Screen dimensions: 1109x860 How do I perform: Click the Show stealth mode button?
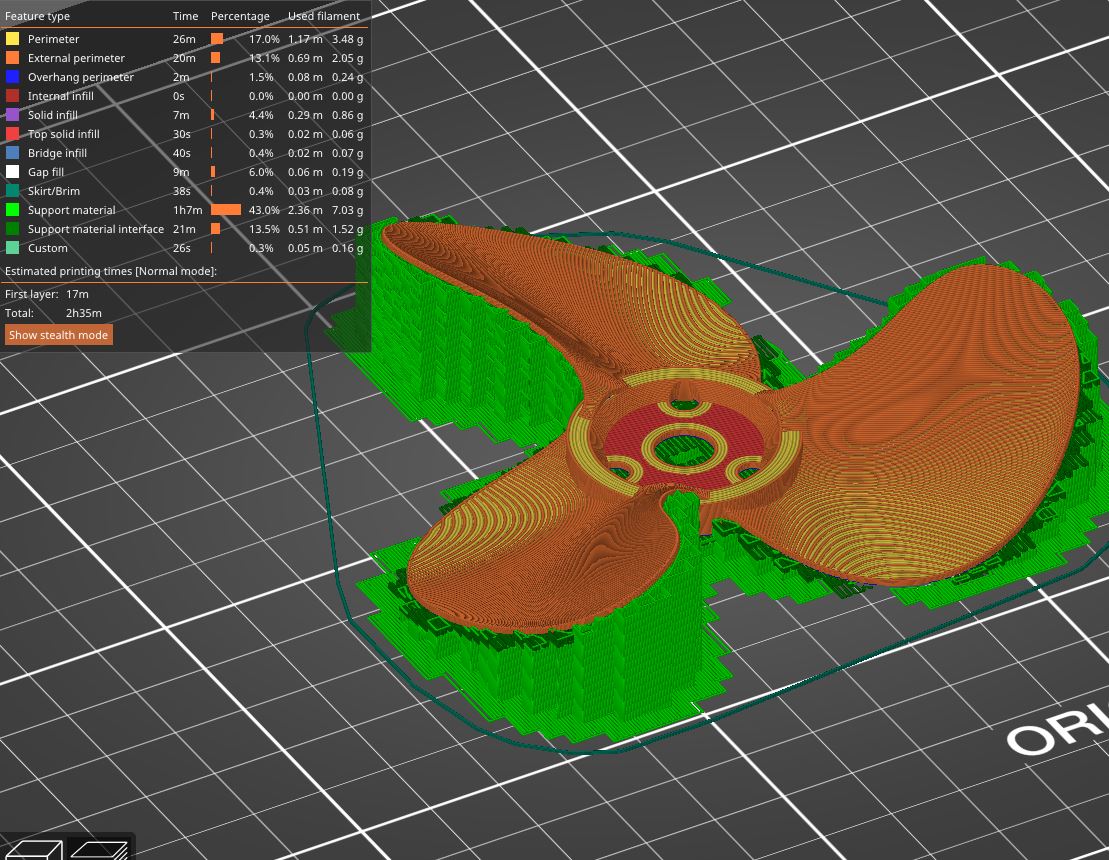(x=58, y=335)
